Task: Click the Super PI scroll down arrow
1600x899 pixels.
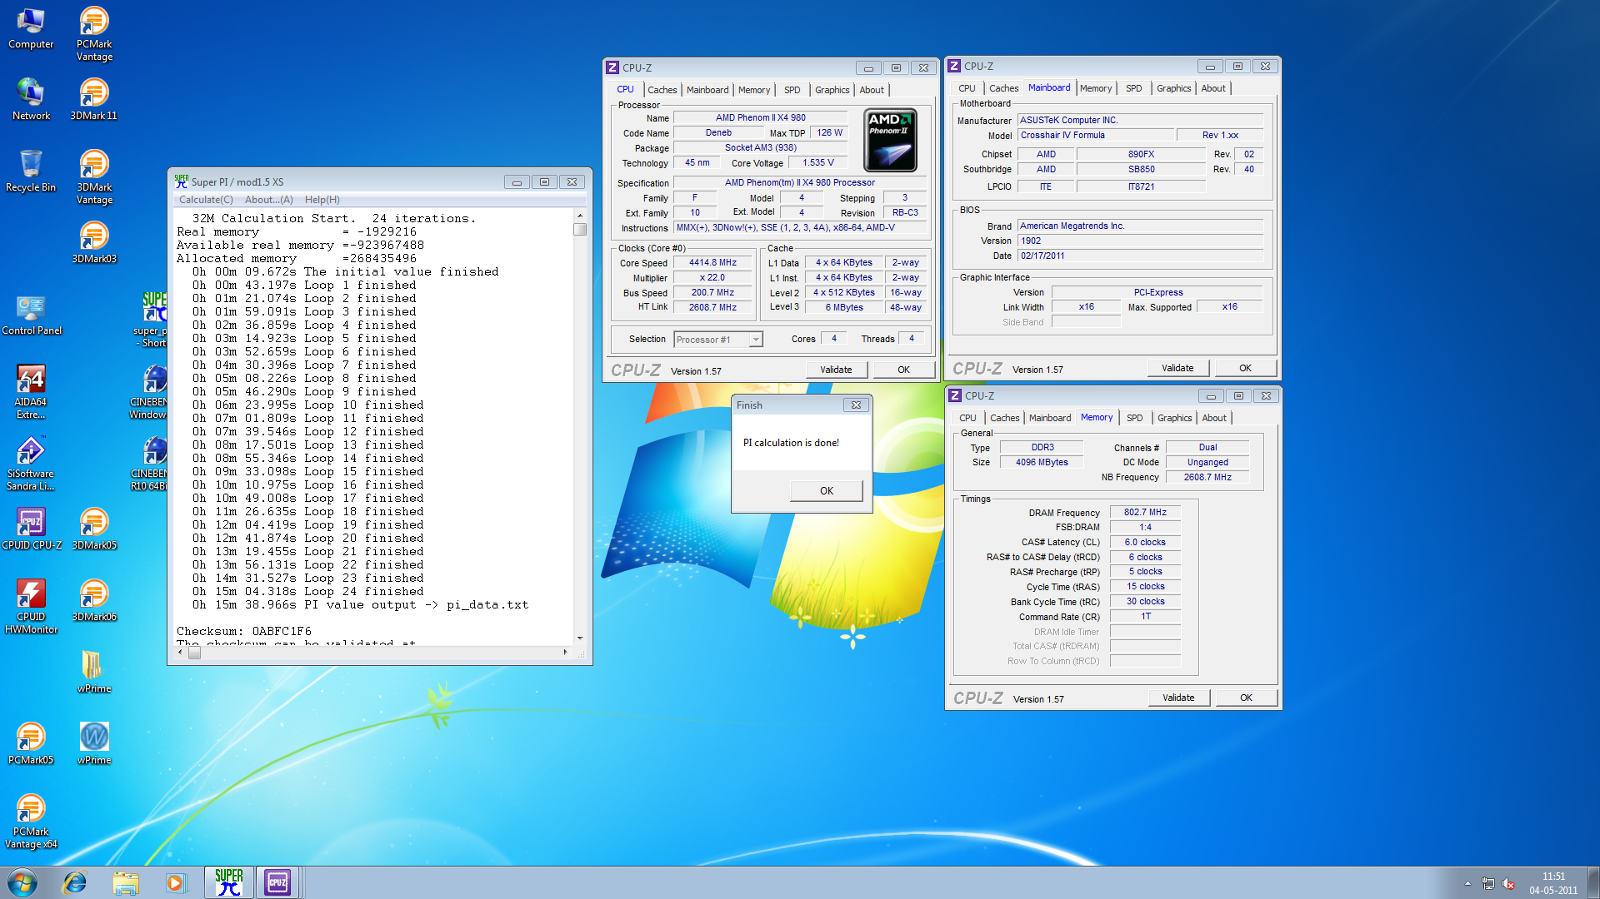Action: click(x=580, y=638)
